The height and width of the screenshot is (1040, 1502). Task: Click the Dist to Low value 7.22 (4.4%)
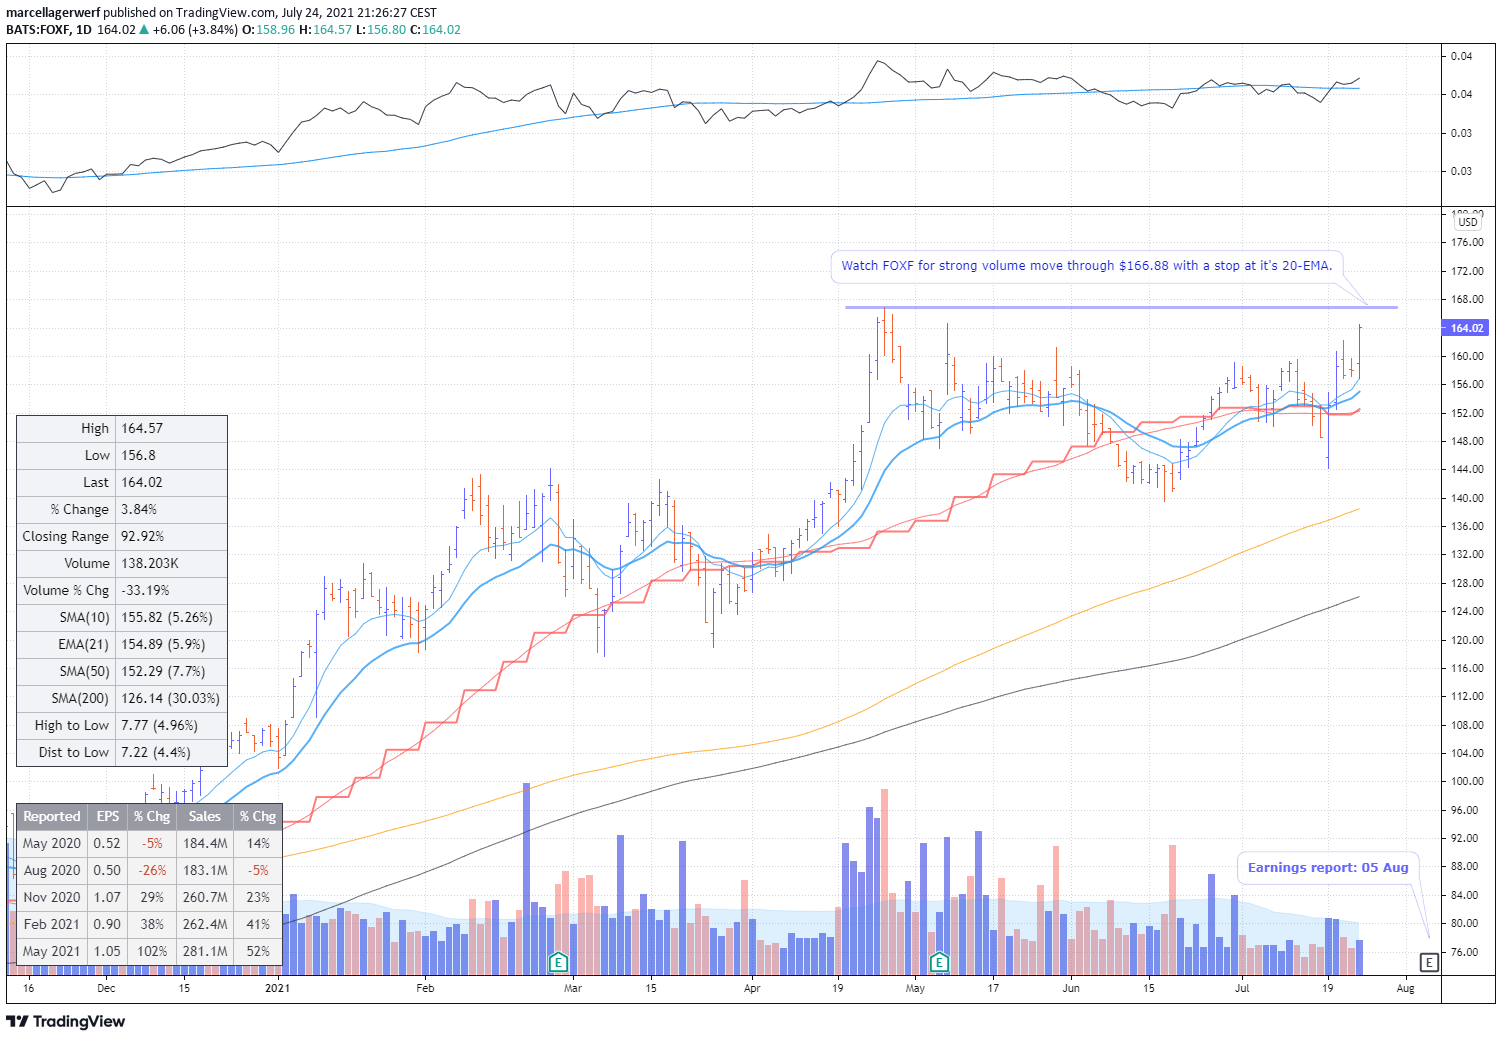click(172, 752)
